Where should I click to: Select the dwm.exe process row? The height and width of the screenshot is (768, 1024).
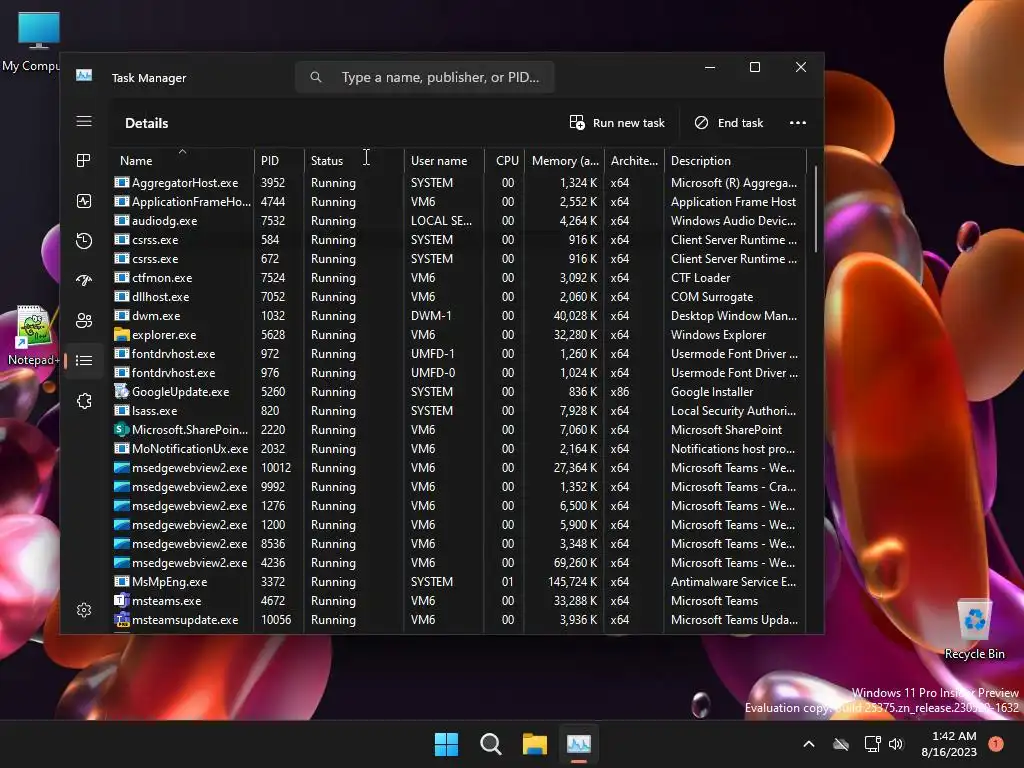click(x=460, y=315)
